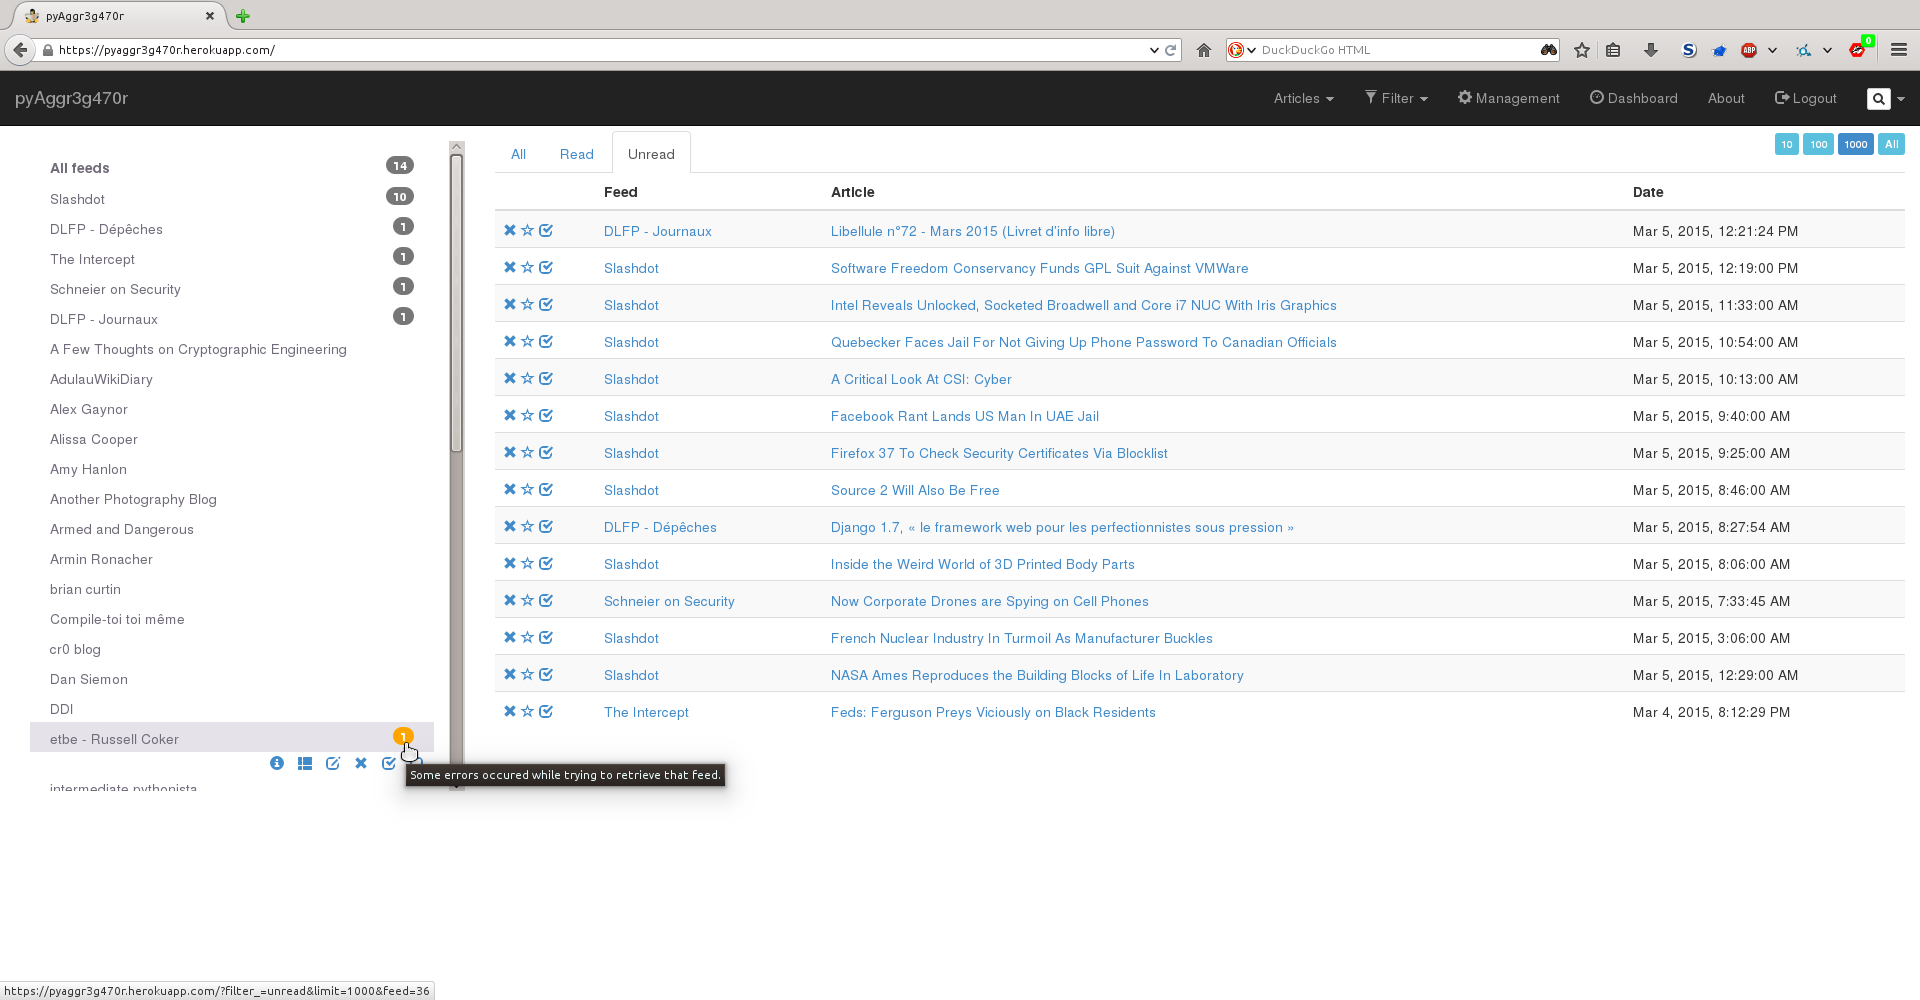Go to the Dashboard page
This screenshot has width=1920, height=1000.
[1634, 98]
